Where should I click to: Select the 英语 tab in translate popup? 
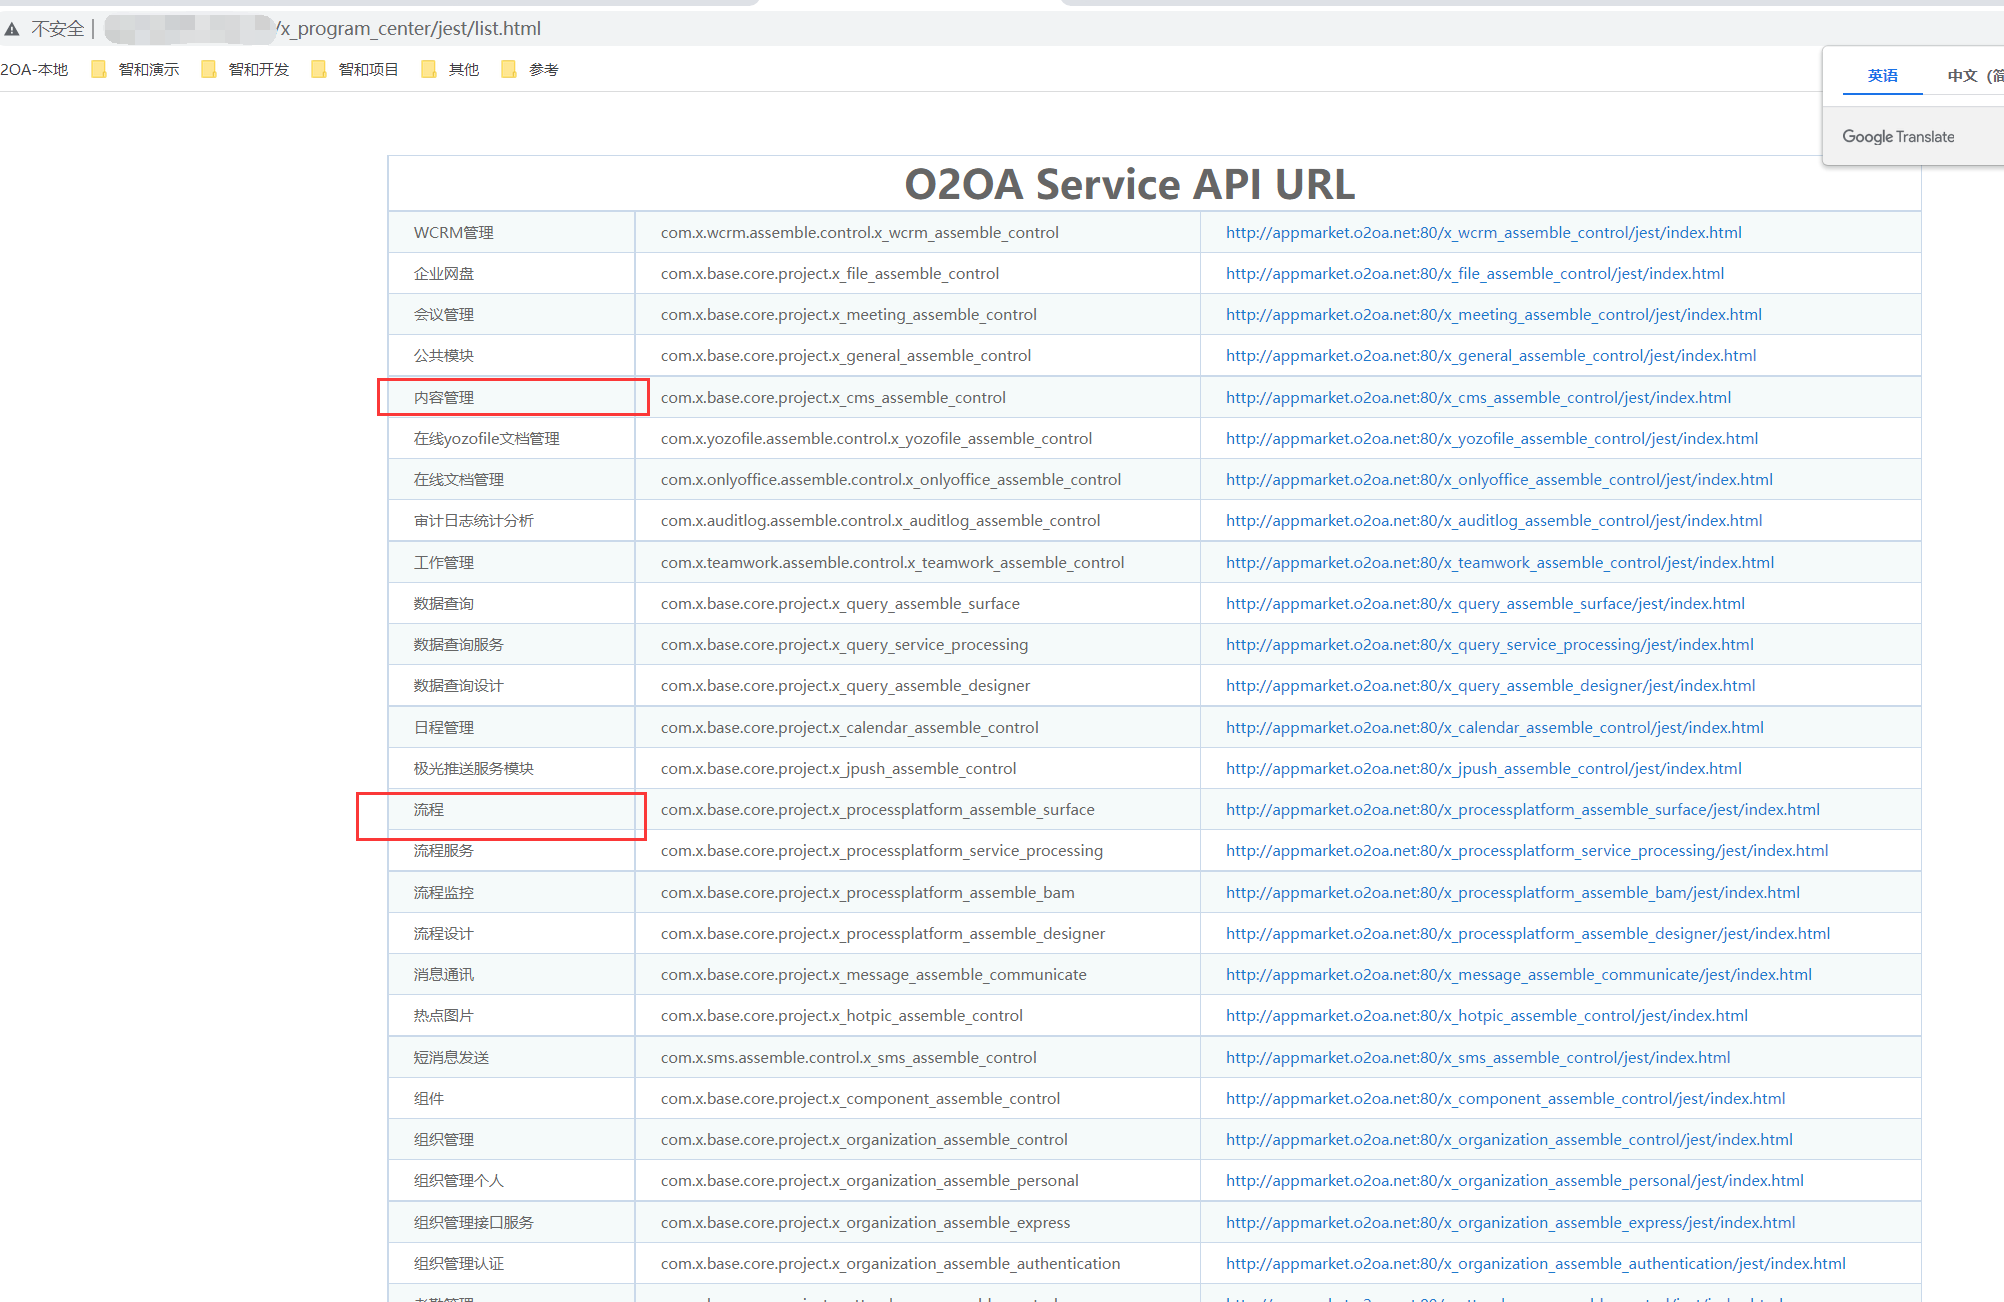[1882, 75]
